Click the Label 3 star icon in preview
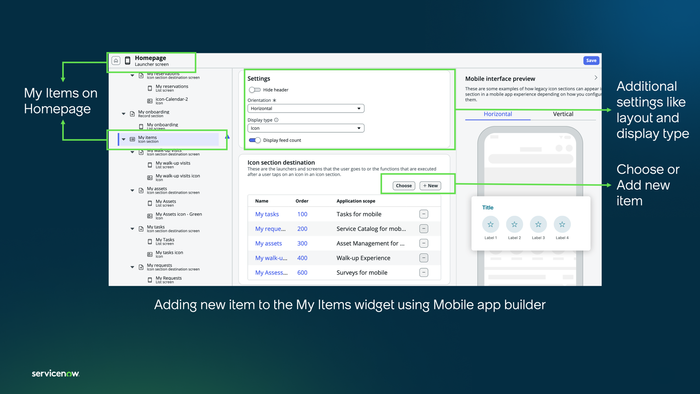This screenshot has width=700, height=394. 538,224
